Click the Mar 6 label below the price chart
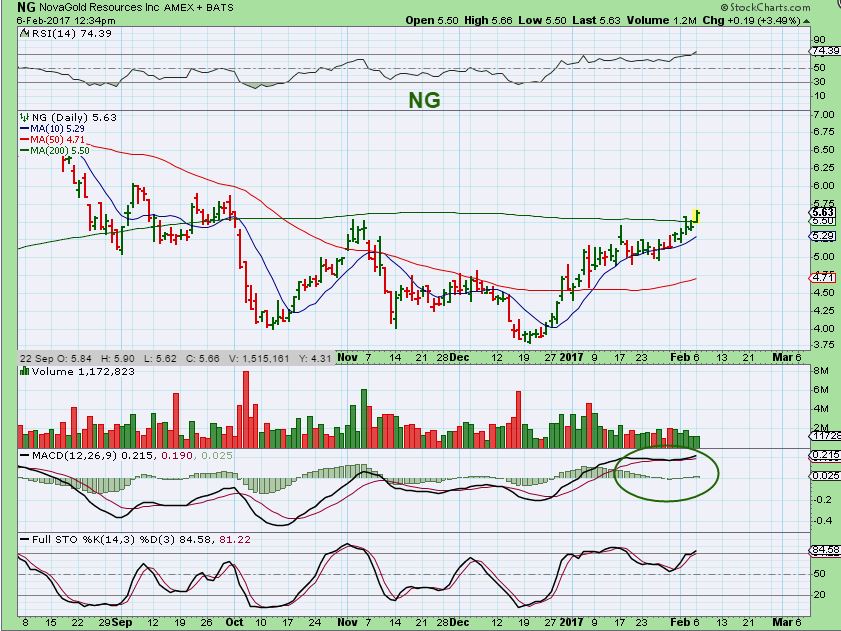 (x=786, y=357)
